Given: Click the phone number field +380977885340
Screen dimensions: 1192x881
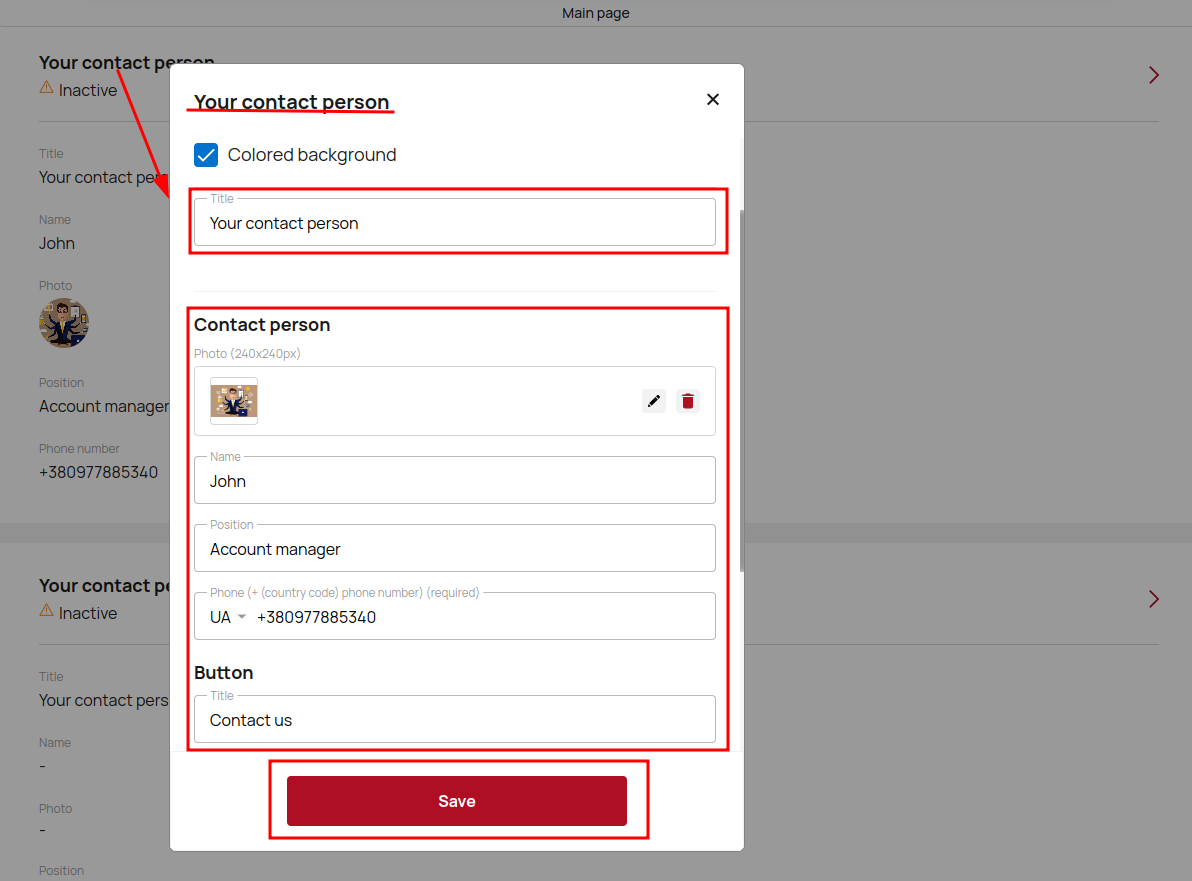Looking at the screenshot, I should click(480, 617).
